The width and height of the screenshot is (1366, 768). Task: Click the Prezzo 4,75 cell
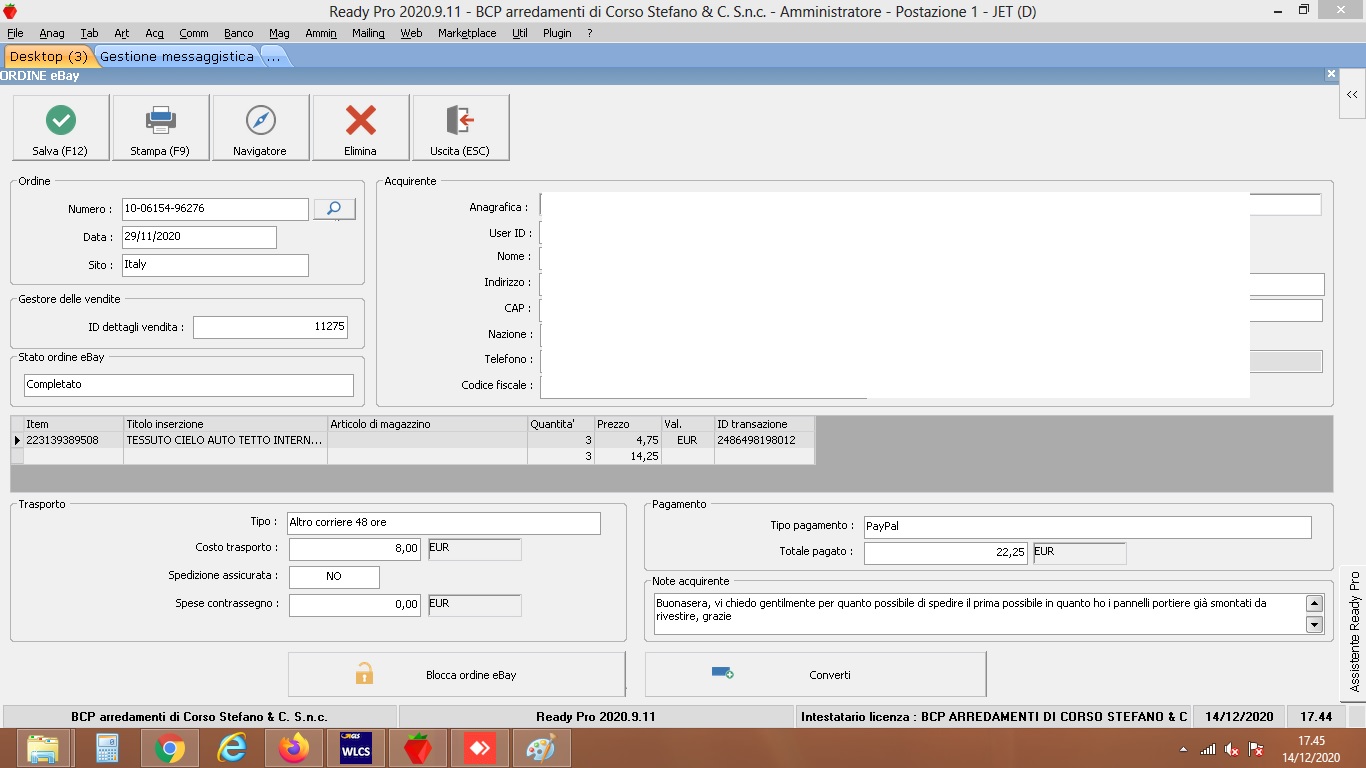pos(628,440)
